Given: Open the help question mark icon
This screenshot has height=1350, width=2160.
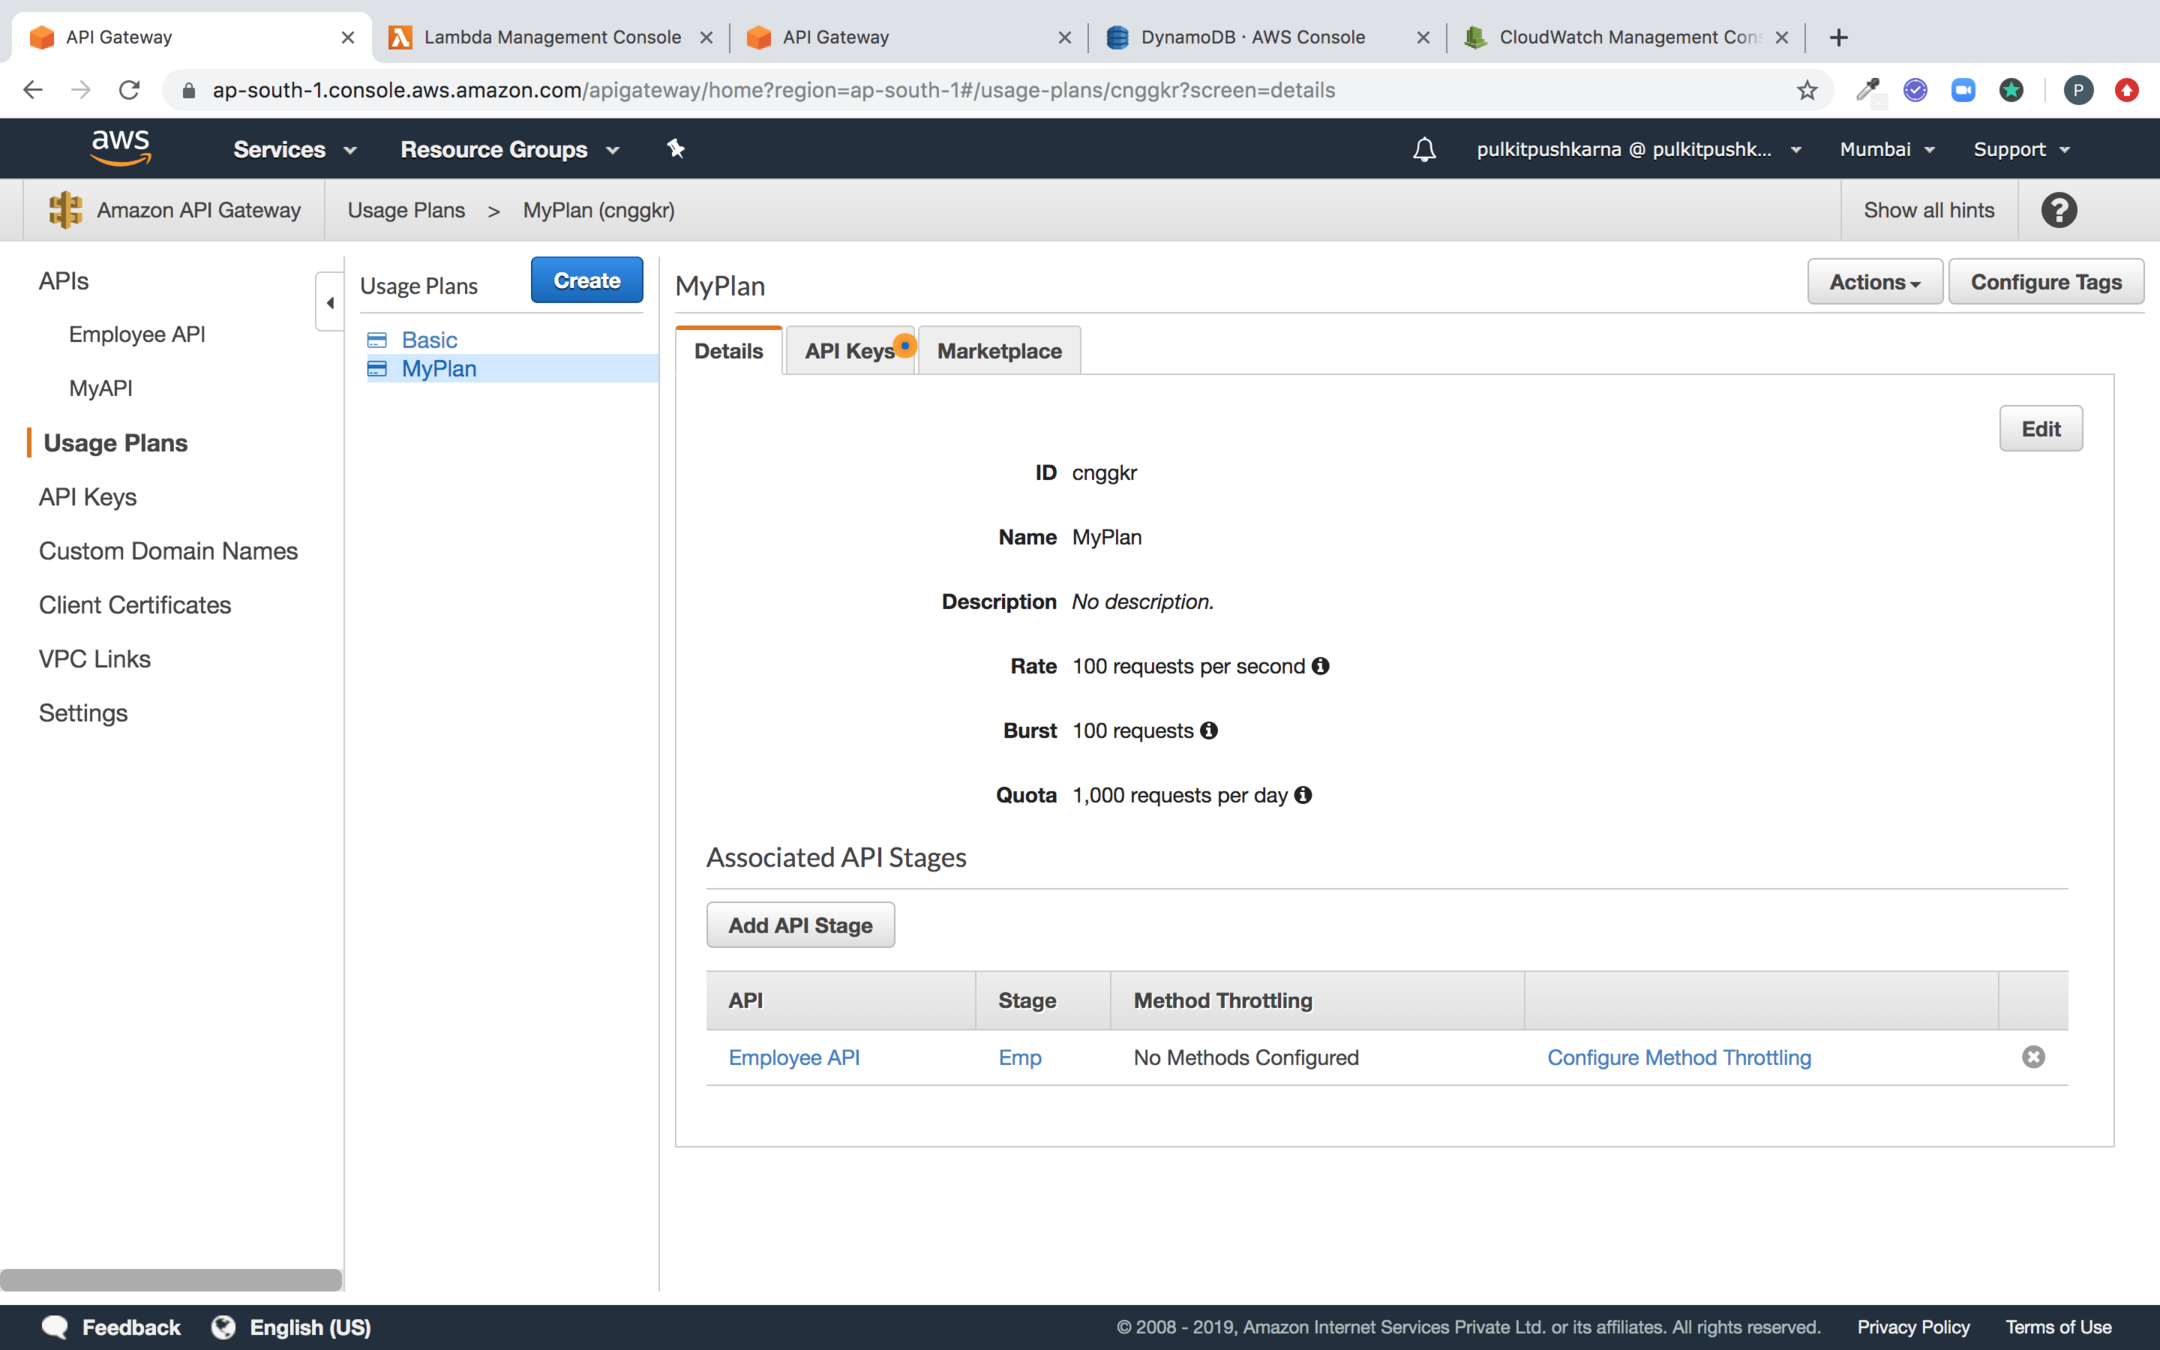Looking at the screenshot, I should click(2058, 211).
